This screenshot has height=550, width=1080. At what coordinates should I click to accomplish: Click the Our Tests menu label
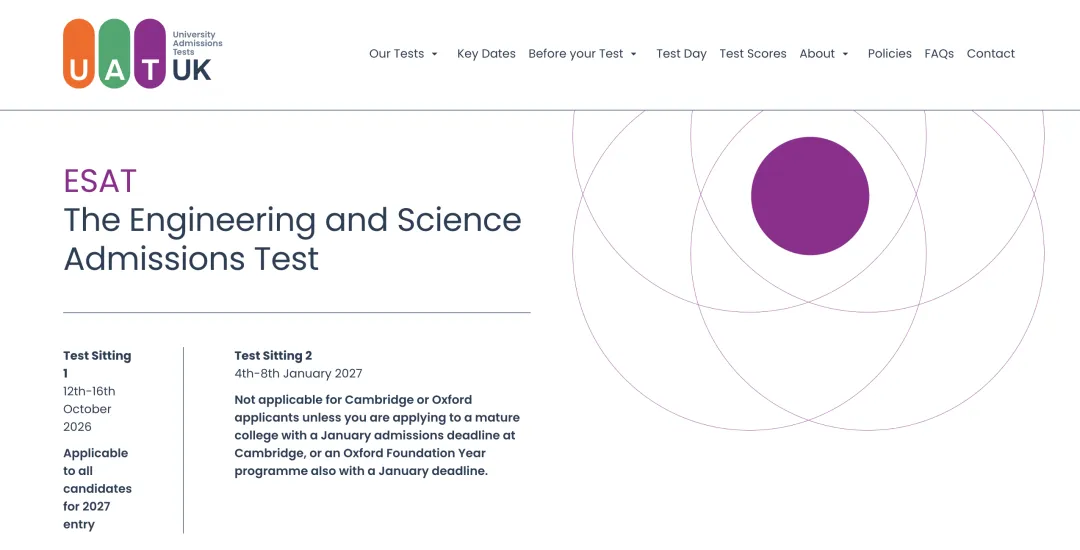point(397,54)
